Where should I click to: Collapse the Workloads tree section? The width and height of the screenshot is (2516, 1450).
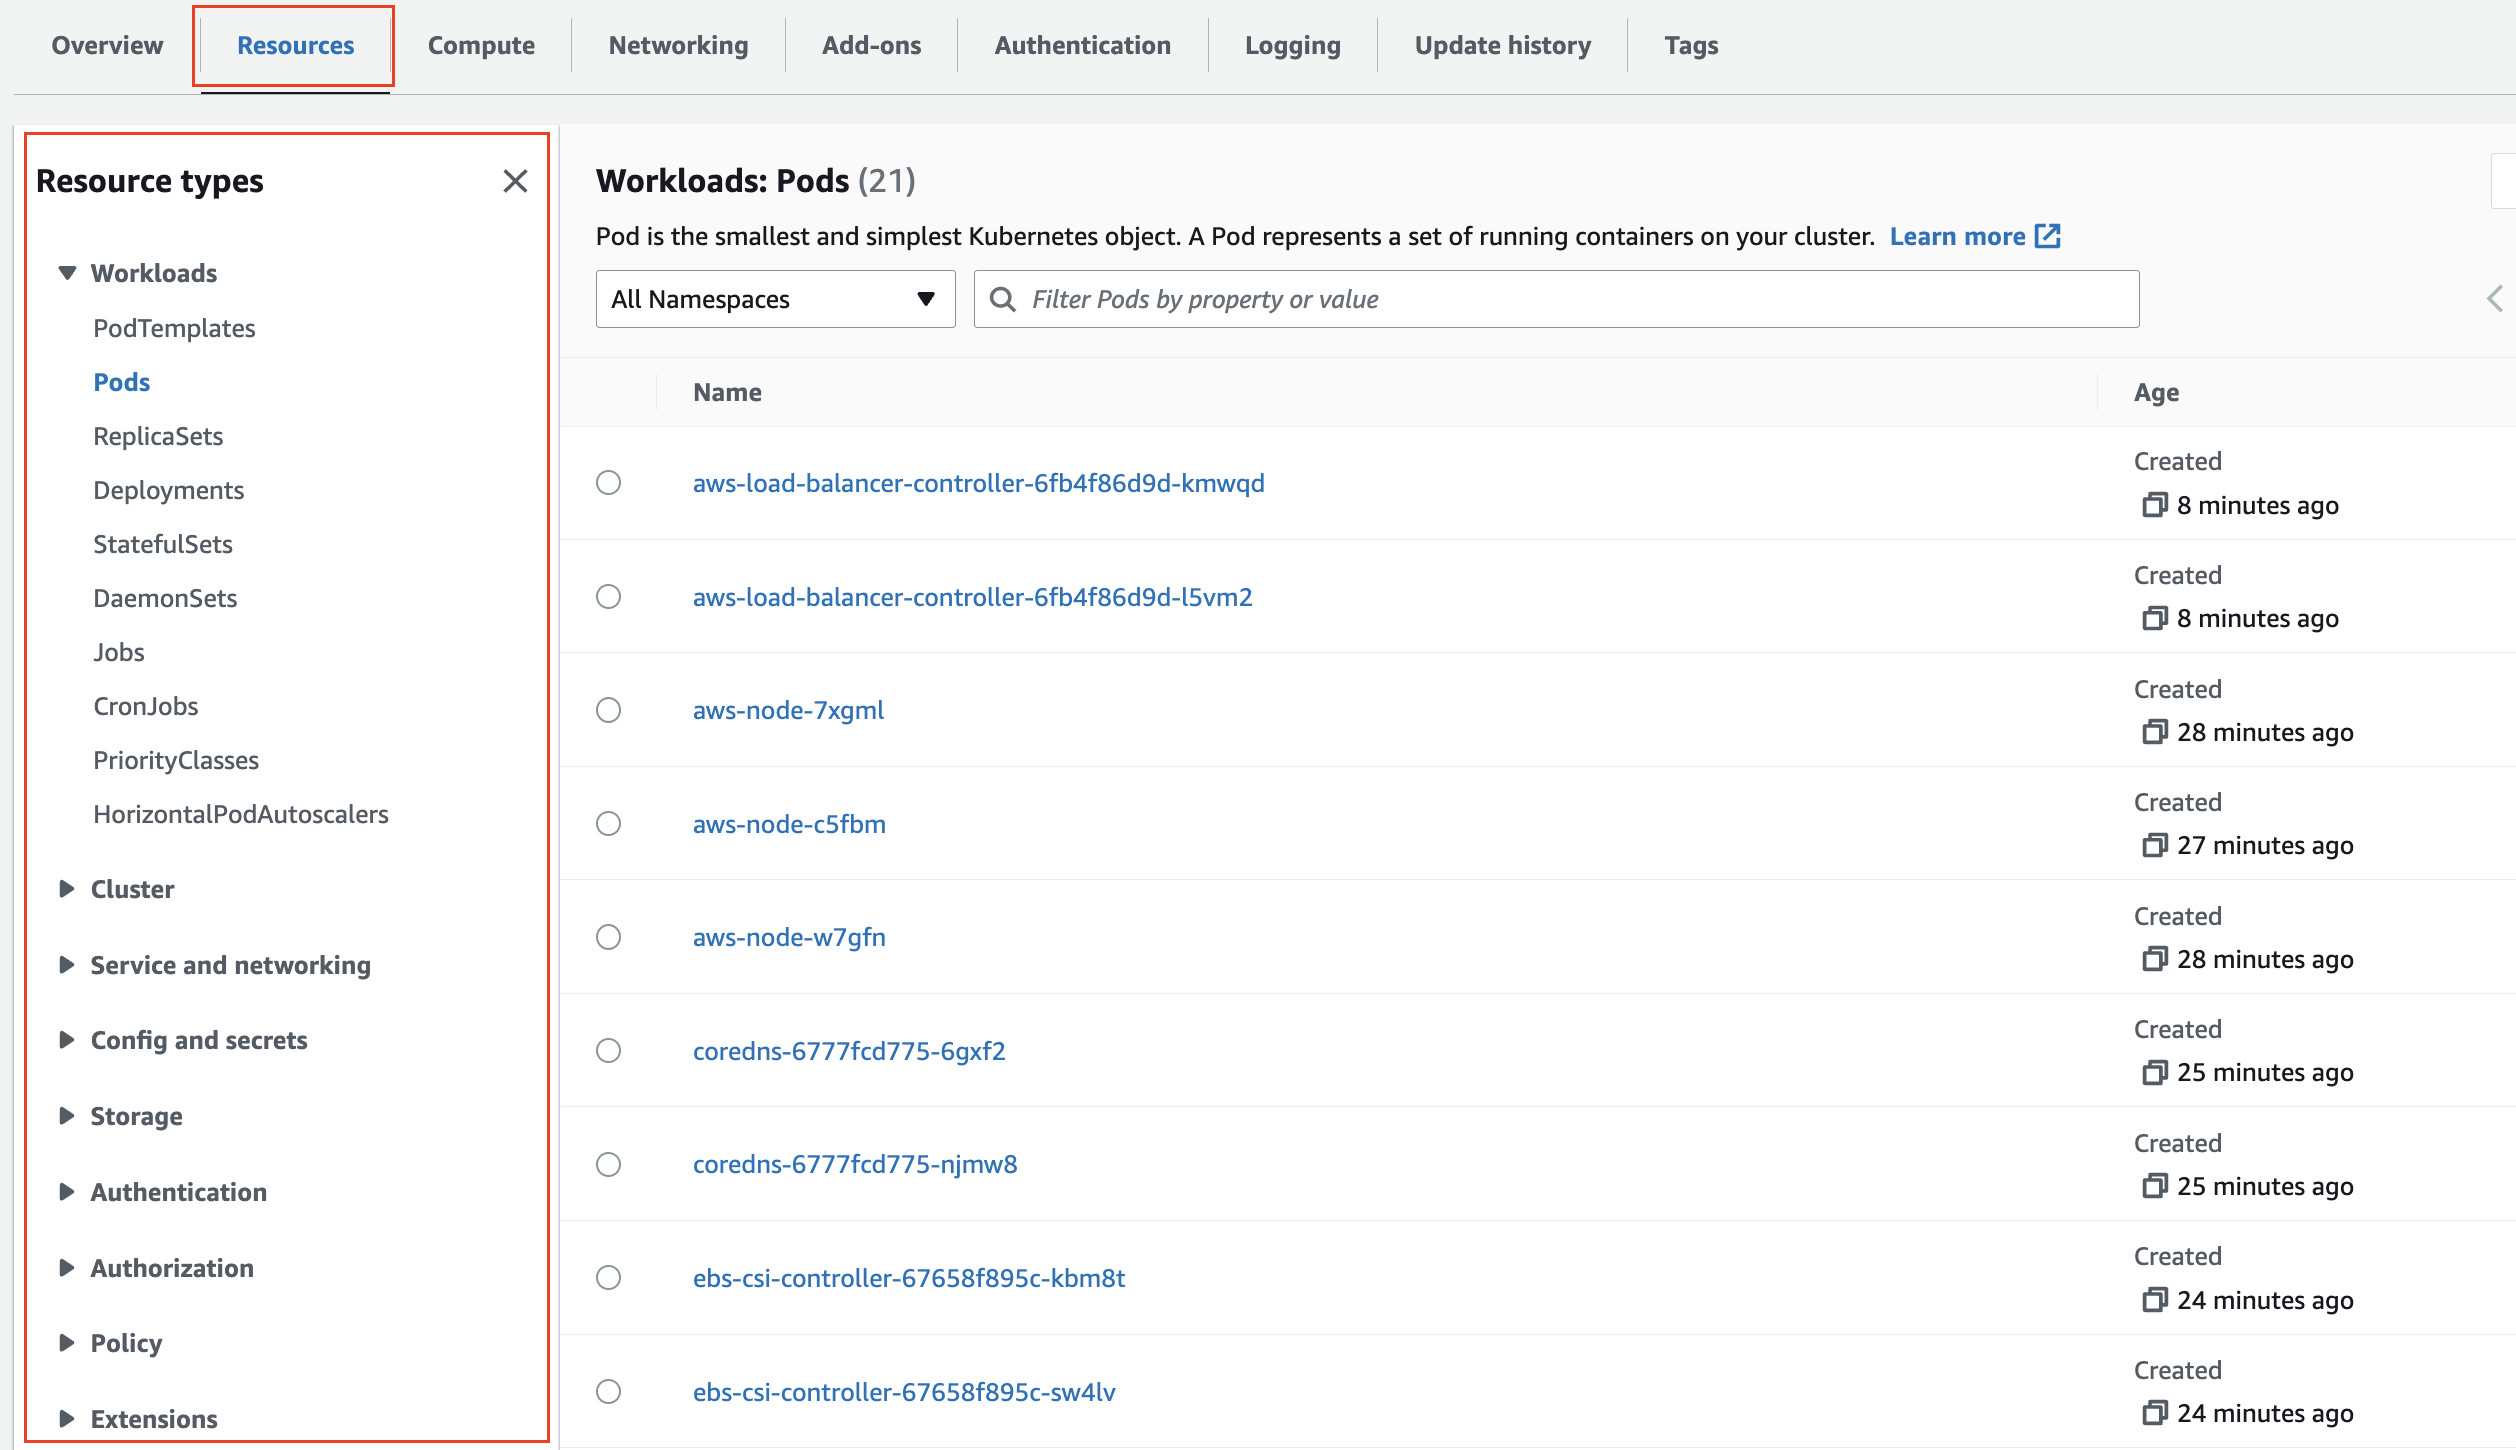tap(68, 273)
